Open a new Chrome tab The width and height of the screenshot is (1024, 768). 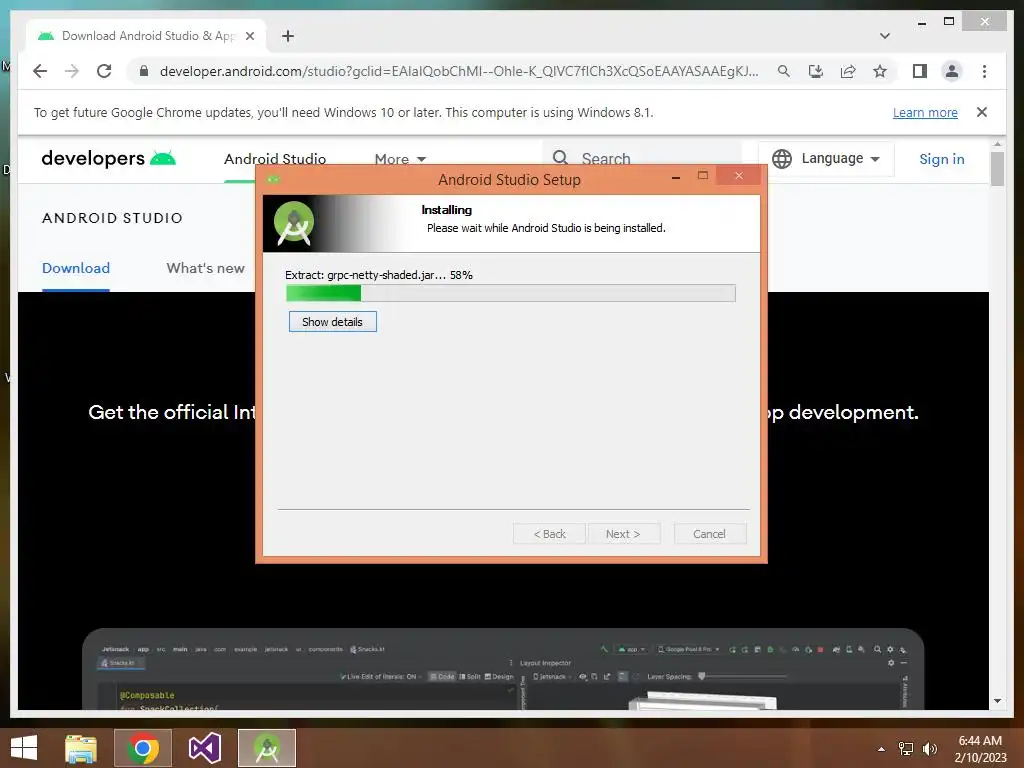point(288,36)
